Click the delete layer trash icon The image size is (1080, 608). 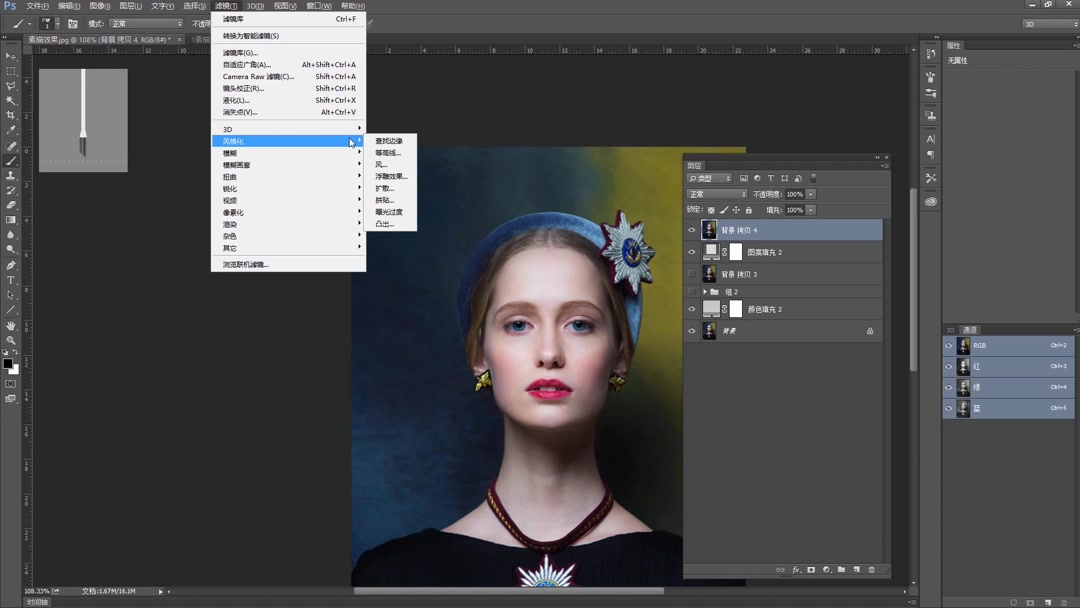click(x=871, y=570)
